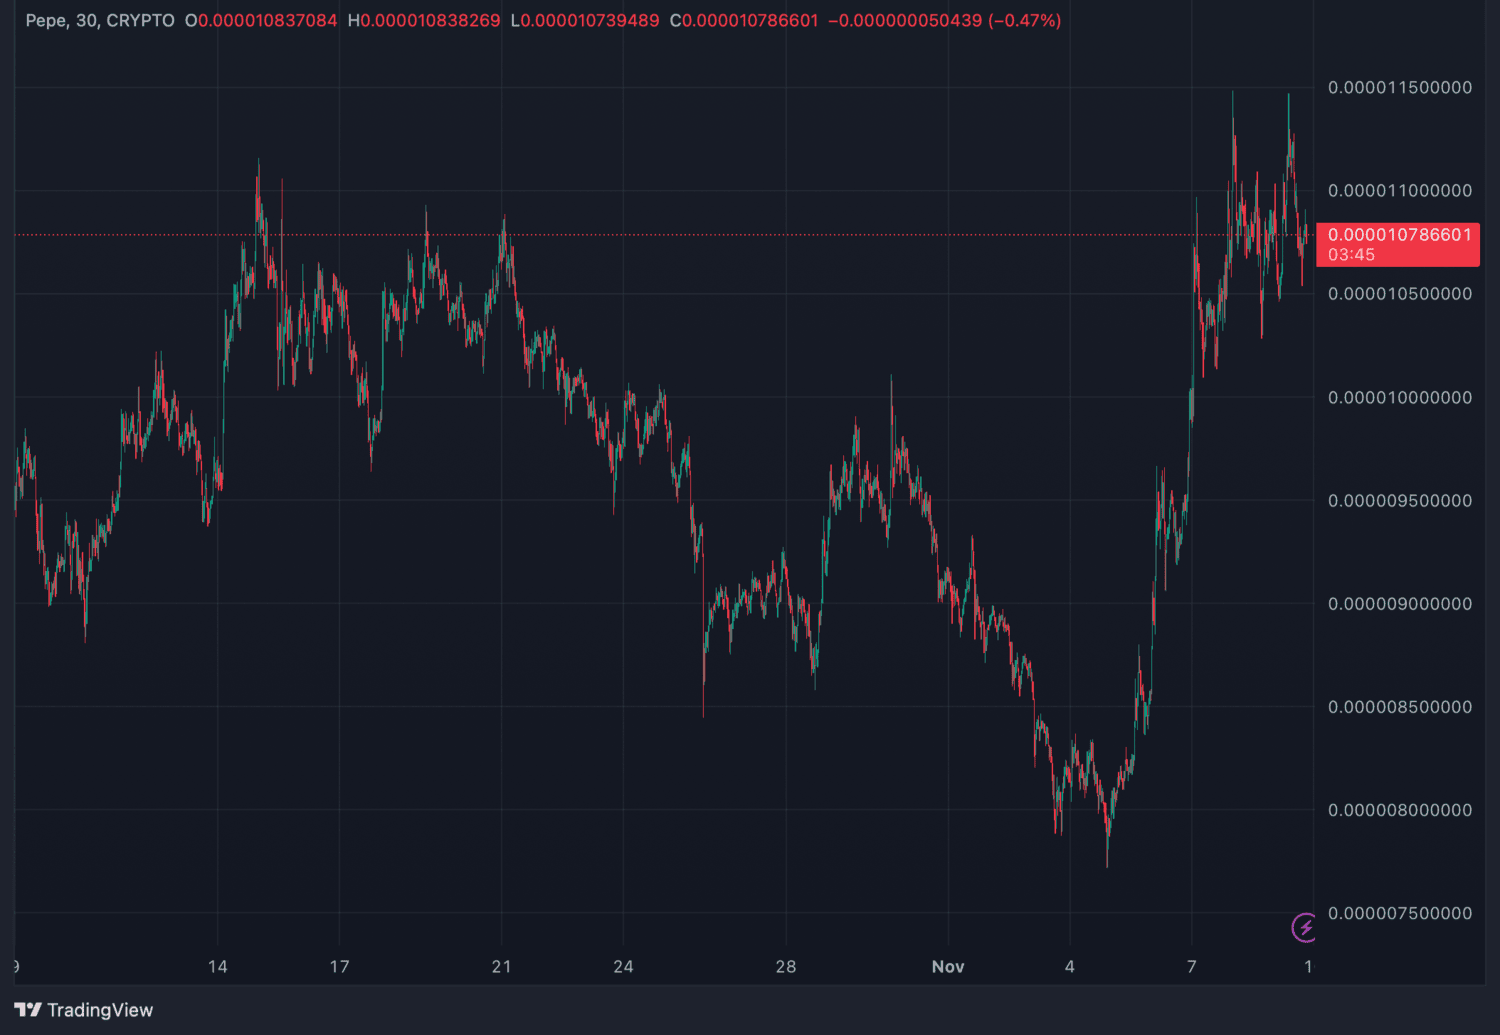Click the 03:45 candle countdown timer

(1351, 255)
